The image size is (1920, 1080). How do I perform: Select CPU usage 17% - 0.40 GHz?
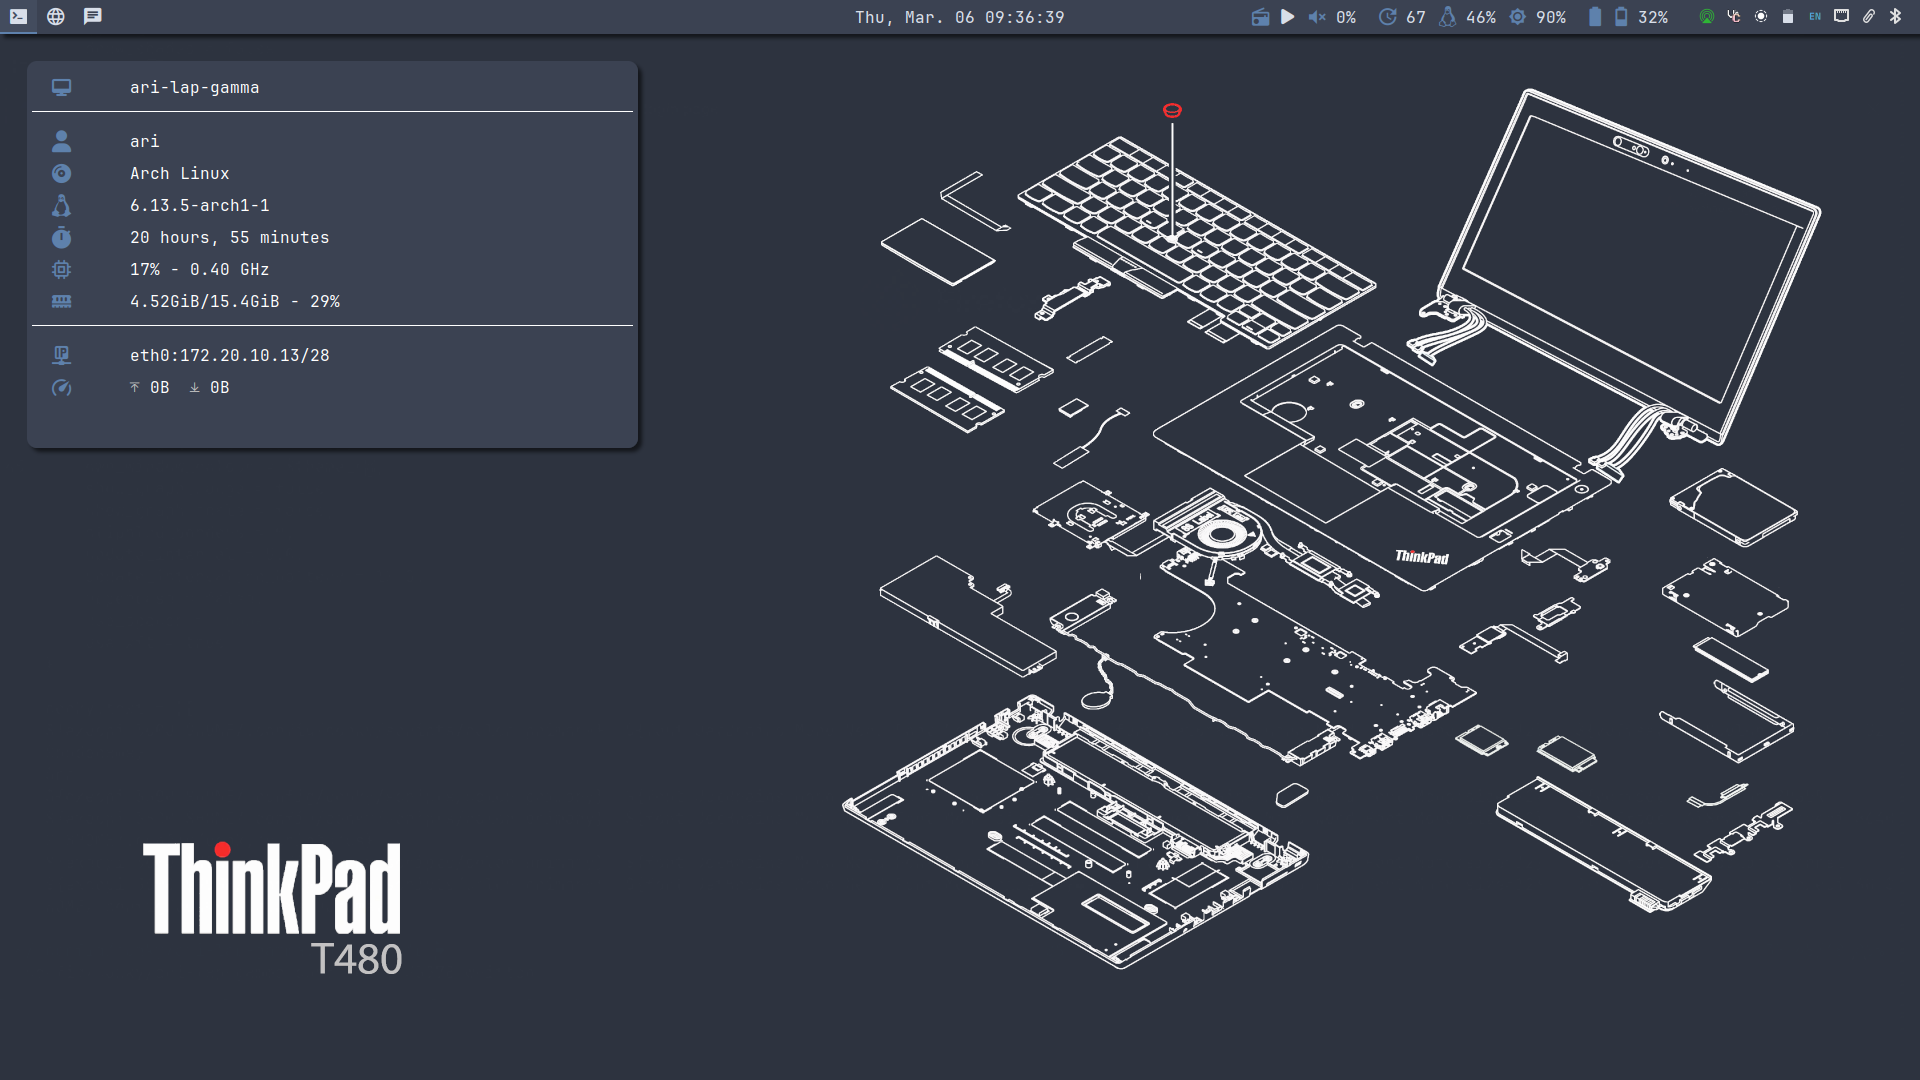pyautogui.click(x=199, y=270)
